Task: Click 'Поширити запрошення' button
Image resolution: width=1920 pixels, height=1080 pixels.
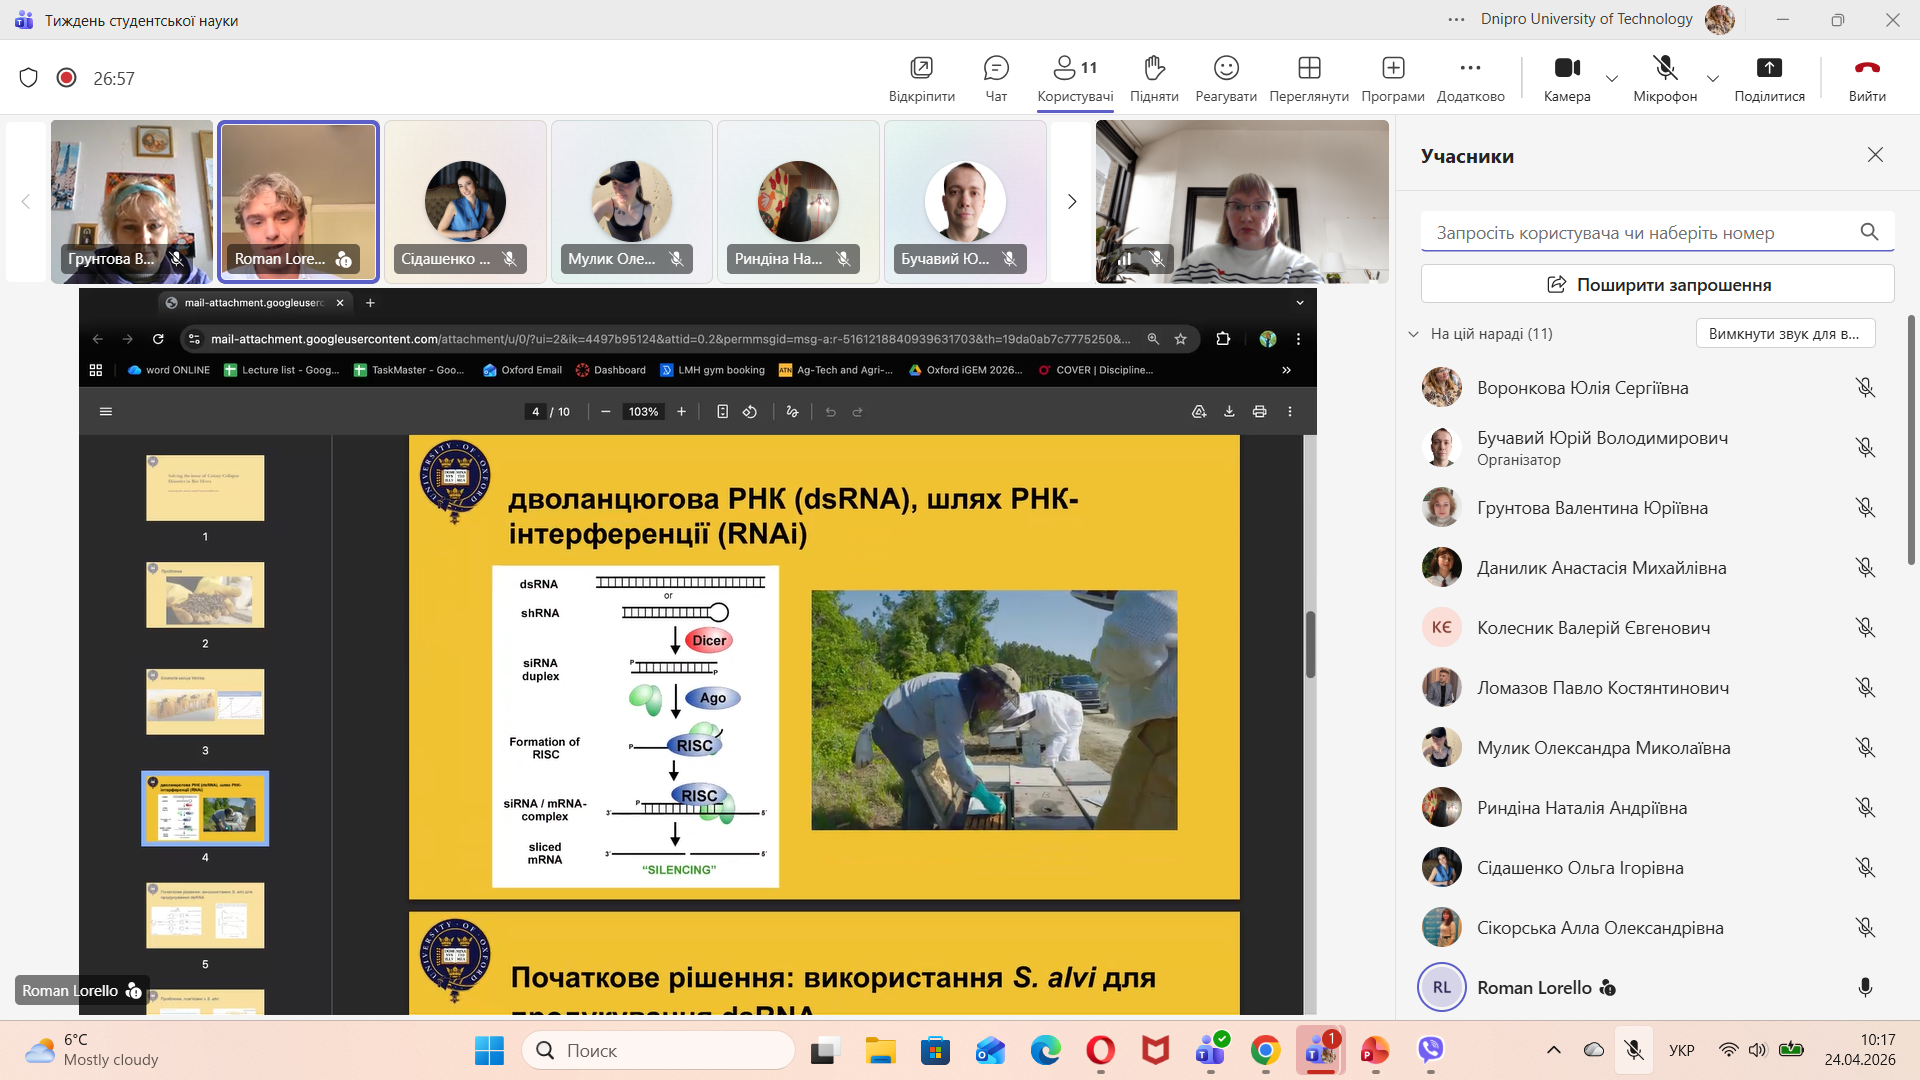Action: pyautogui.click(x=1657, y=285)
